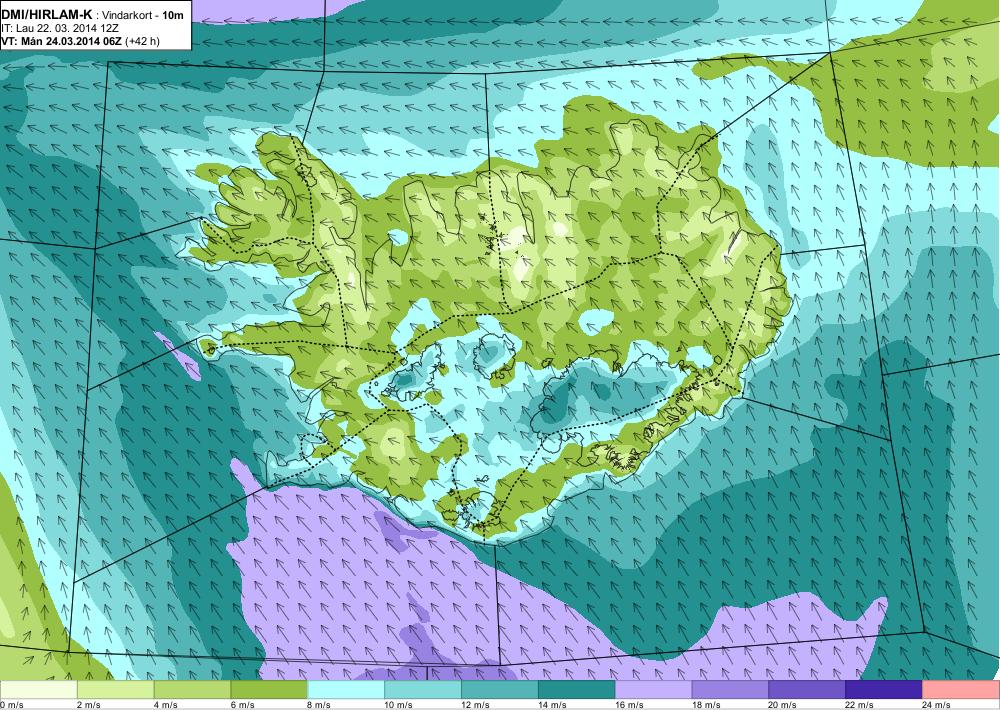Screen dimensions: 1000x710
Task: Click the bright cyan 8–10 m/s legend swatch
Action: pos(346,690)
